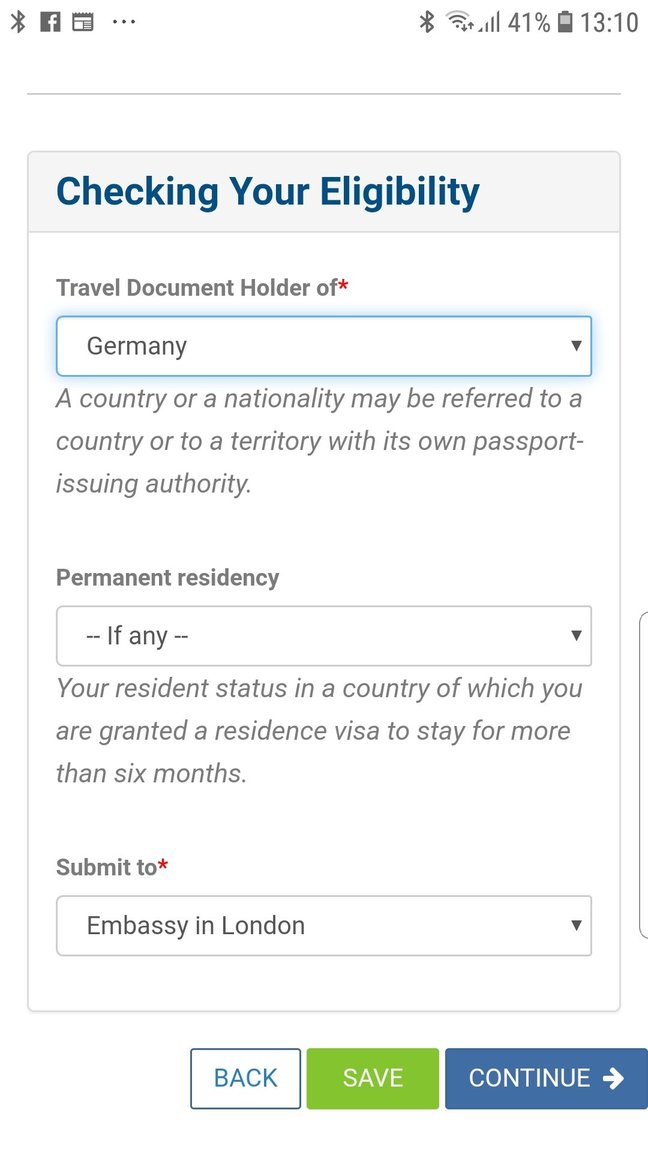Click the "Checking Your Eligibility" heading

[267, 191]
